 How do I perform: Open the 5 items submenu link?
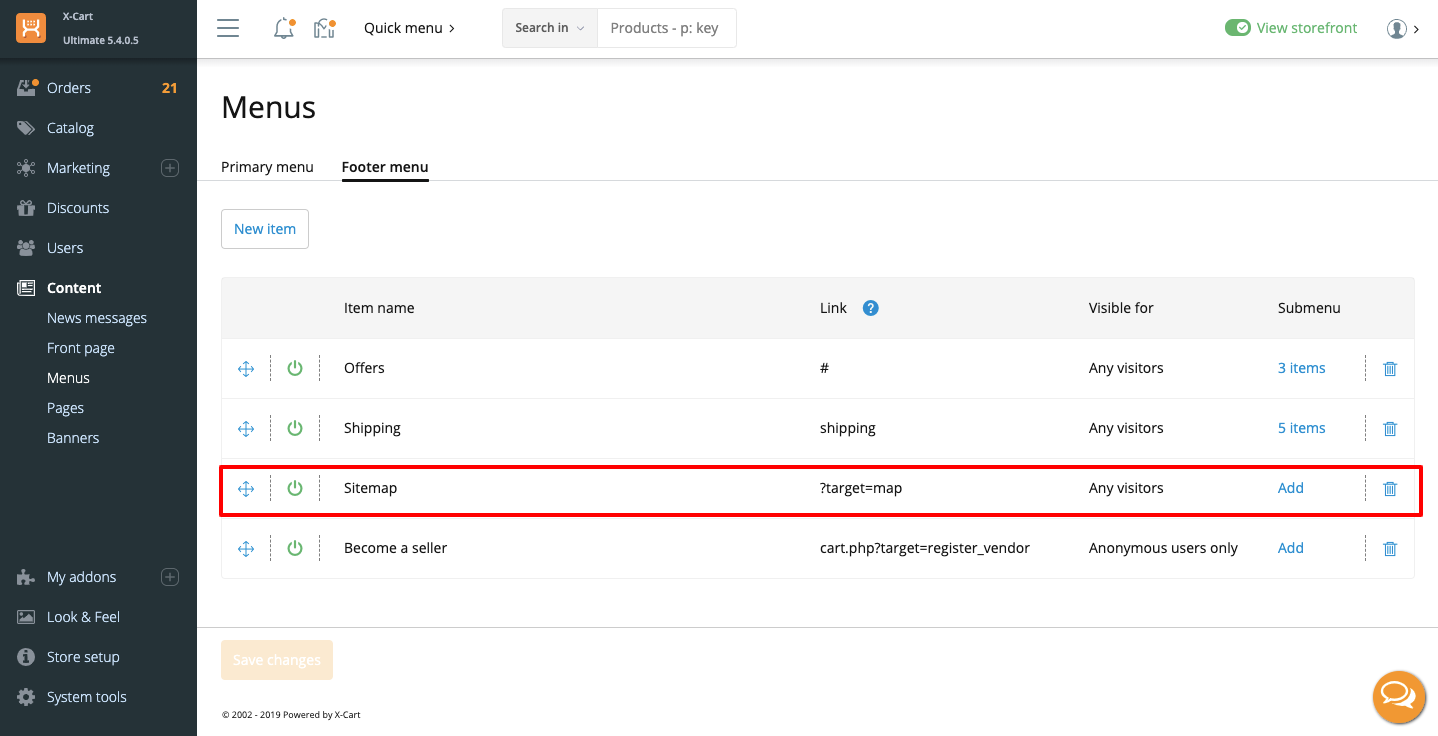[1301, 428]
